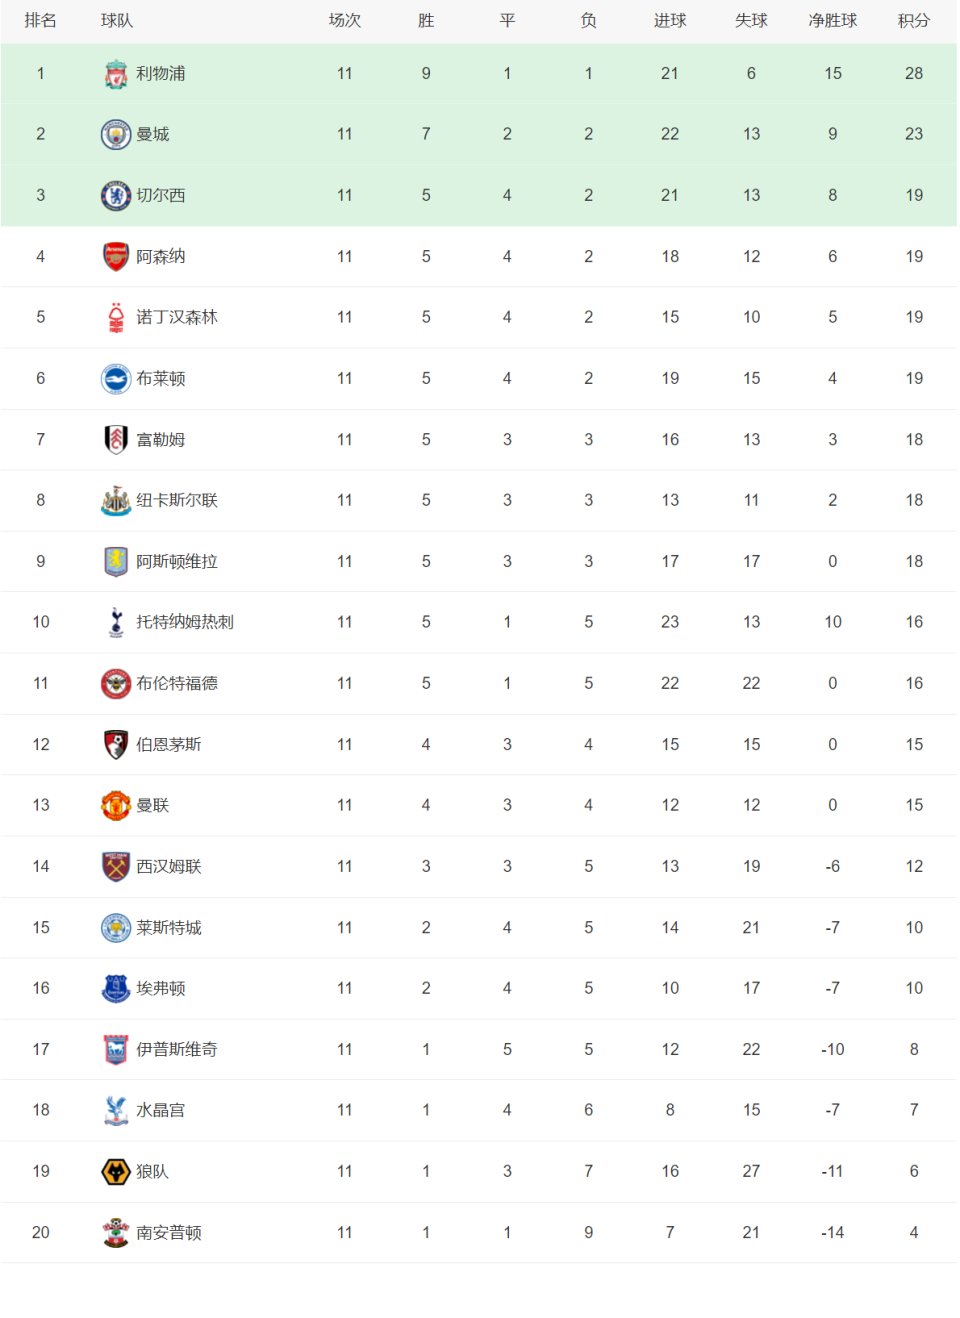
Task: Click the Wolves wolf-head crest icon
Action: (x=116, y=1171)
